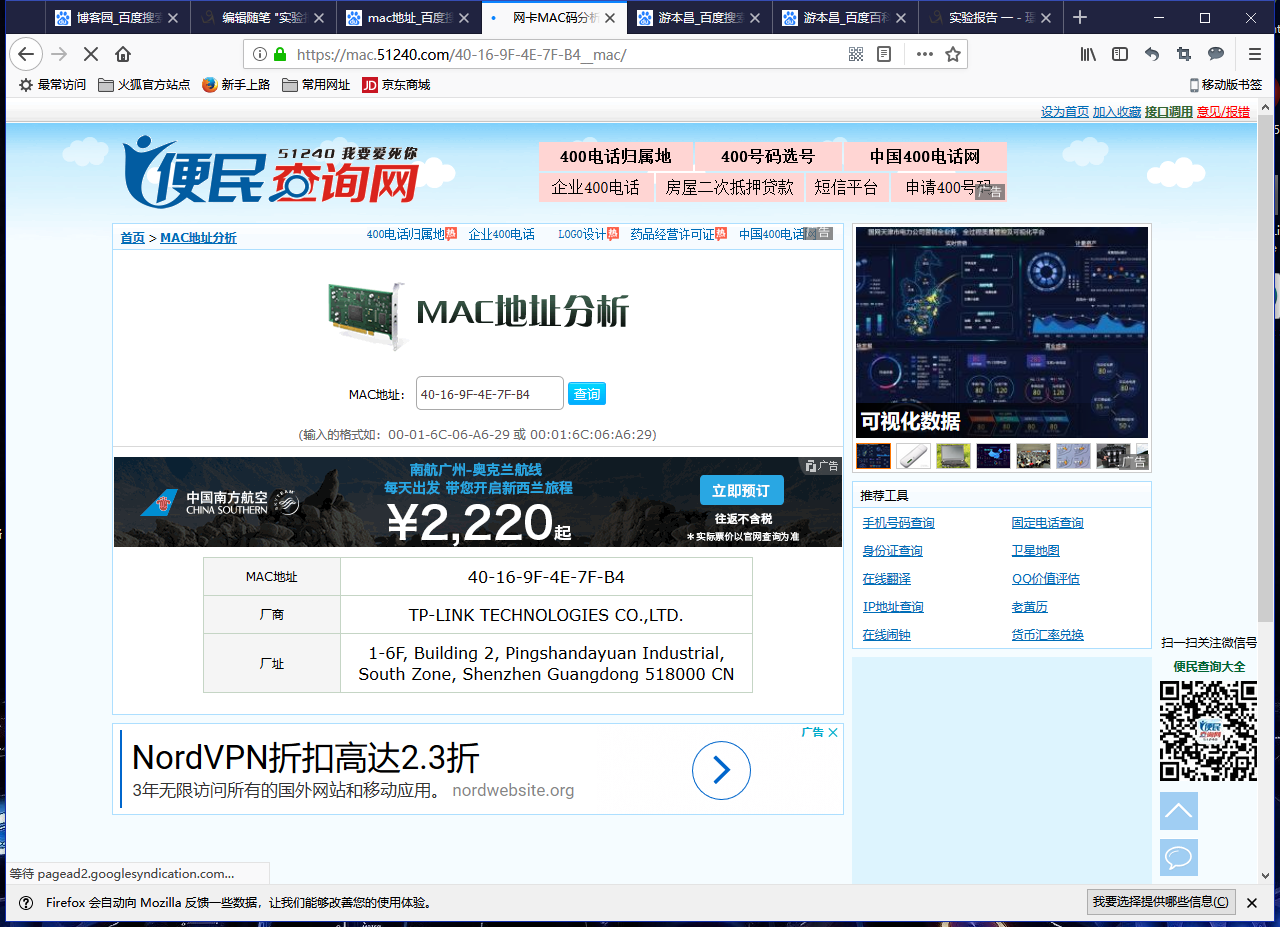
Task: Go back to the previous page
Action: pyautogui.click(x=26, y=54)
